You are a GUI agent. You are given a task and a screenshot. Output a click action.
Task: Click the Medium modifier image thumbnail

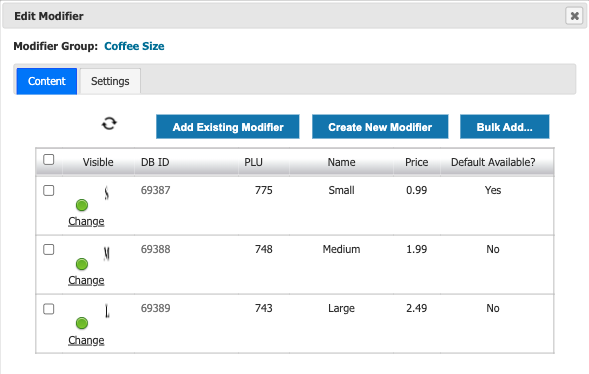[x=107, y=254]
